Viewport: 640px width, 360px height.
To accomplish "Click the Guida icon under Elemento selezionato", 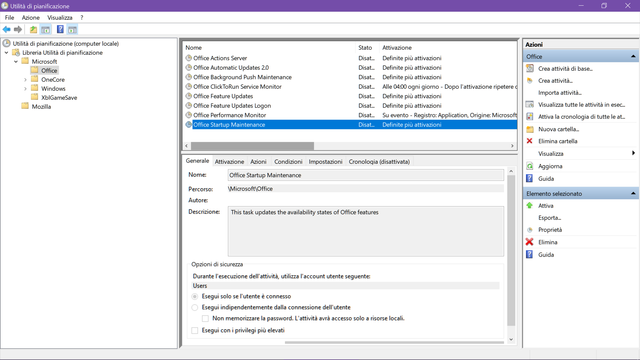I will tap(530, 254).
